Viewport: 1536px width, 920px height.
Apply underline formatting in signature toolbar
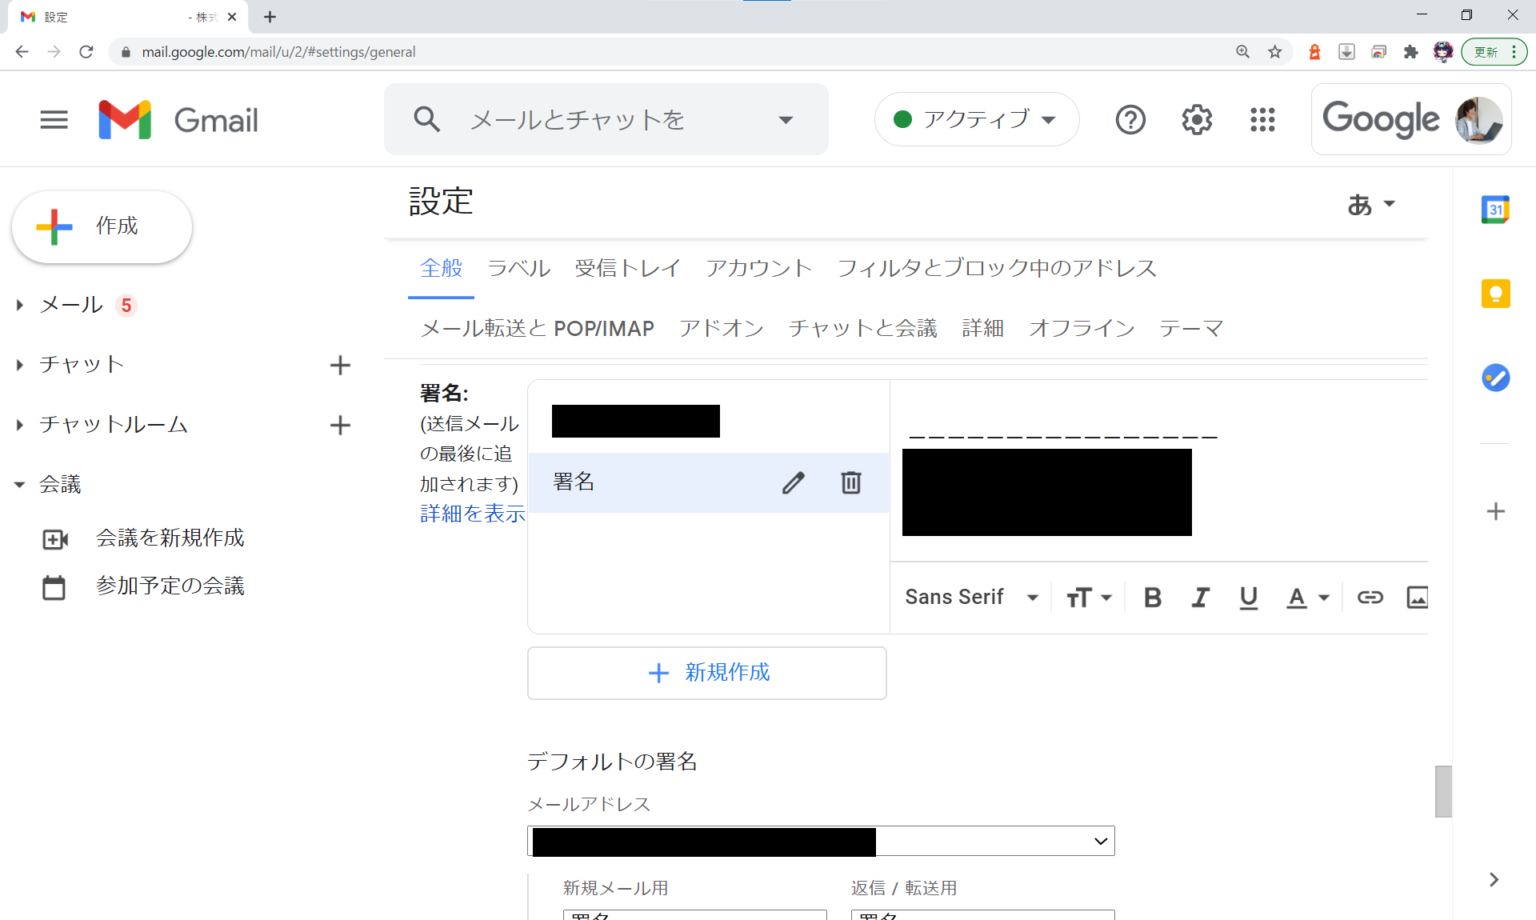click(1248, 598)
